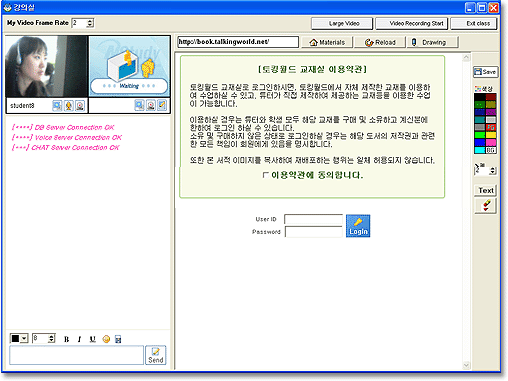Increase the drawing line width stepper
This screenshot has height=381, width=508.
click(493, 169)
